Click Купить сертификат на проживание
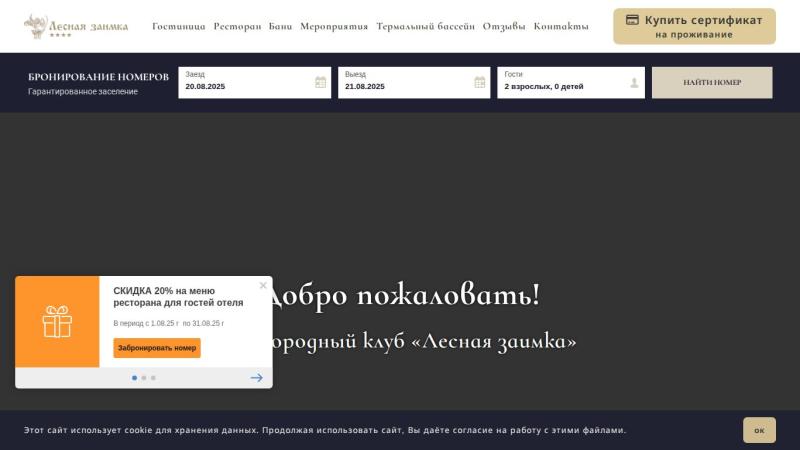Image resolution: width=800 pixels, height=450 pixels. 694,26
